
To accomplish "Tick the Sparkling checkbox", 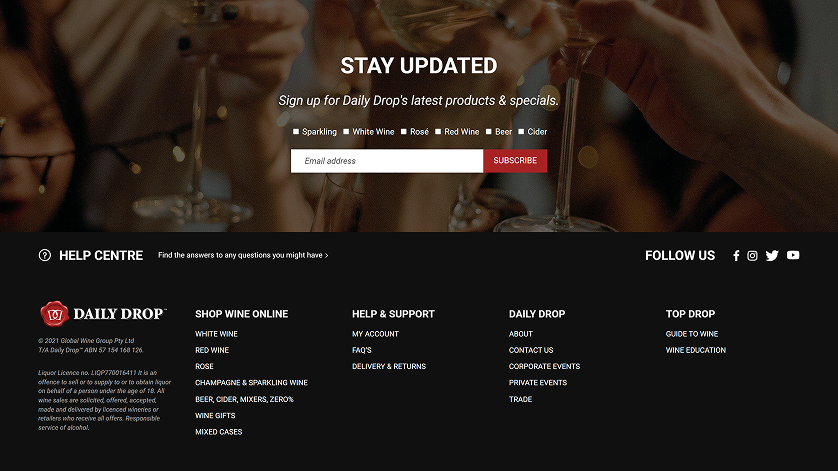I will (x=296, y=132).
